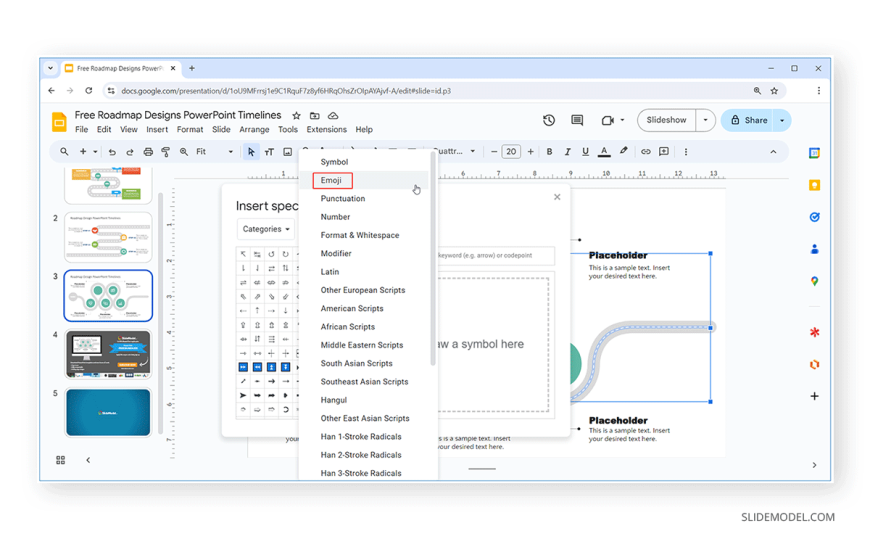Click the insert image icon

coord(287,152)
